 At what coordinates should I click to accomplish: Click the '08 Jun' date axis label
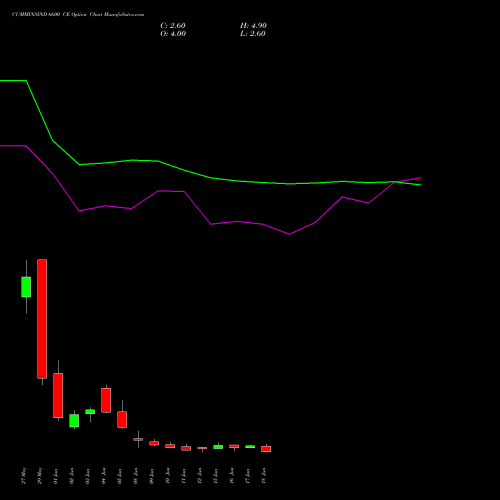(x=136, y=476)
